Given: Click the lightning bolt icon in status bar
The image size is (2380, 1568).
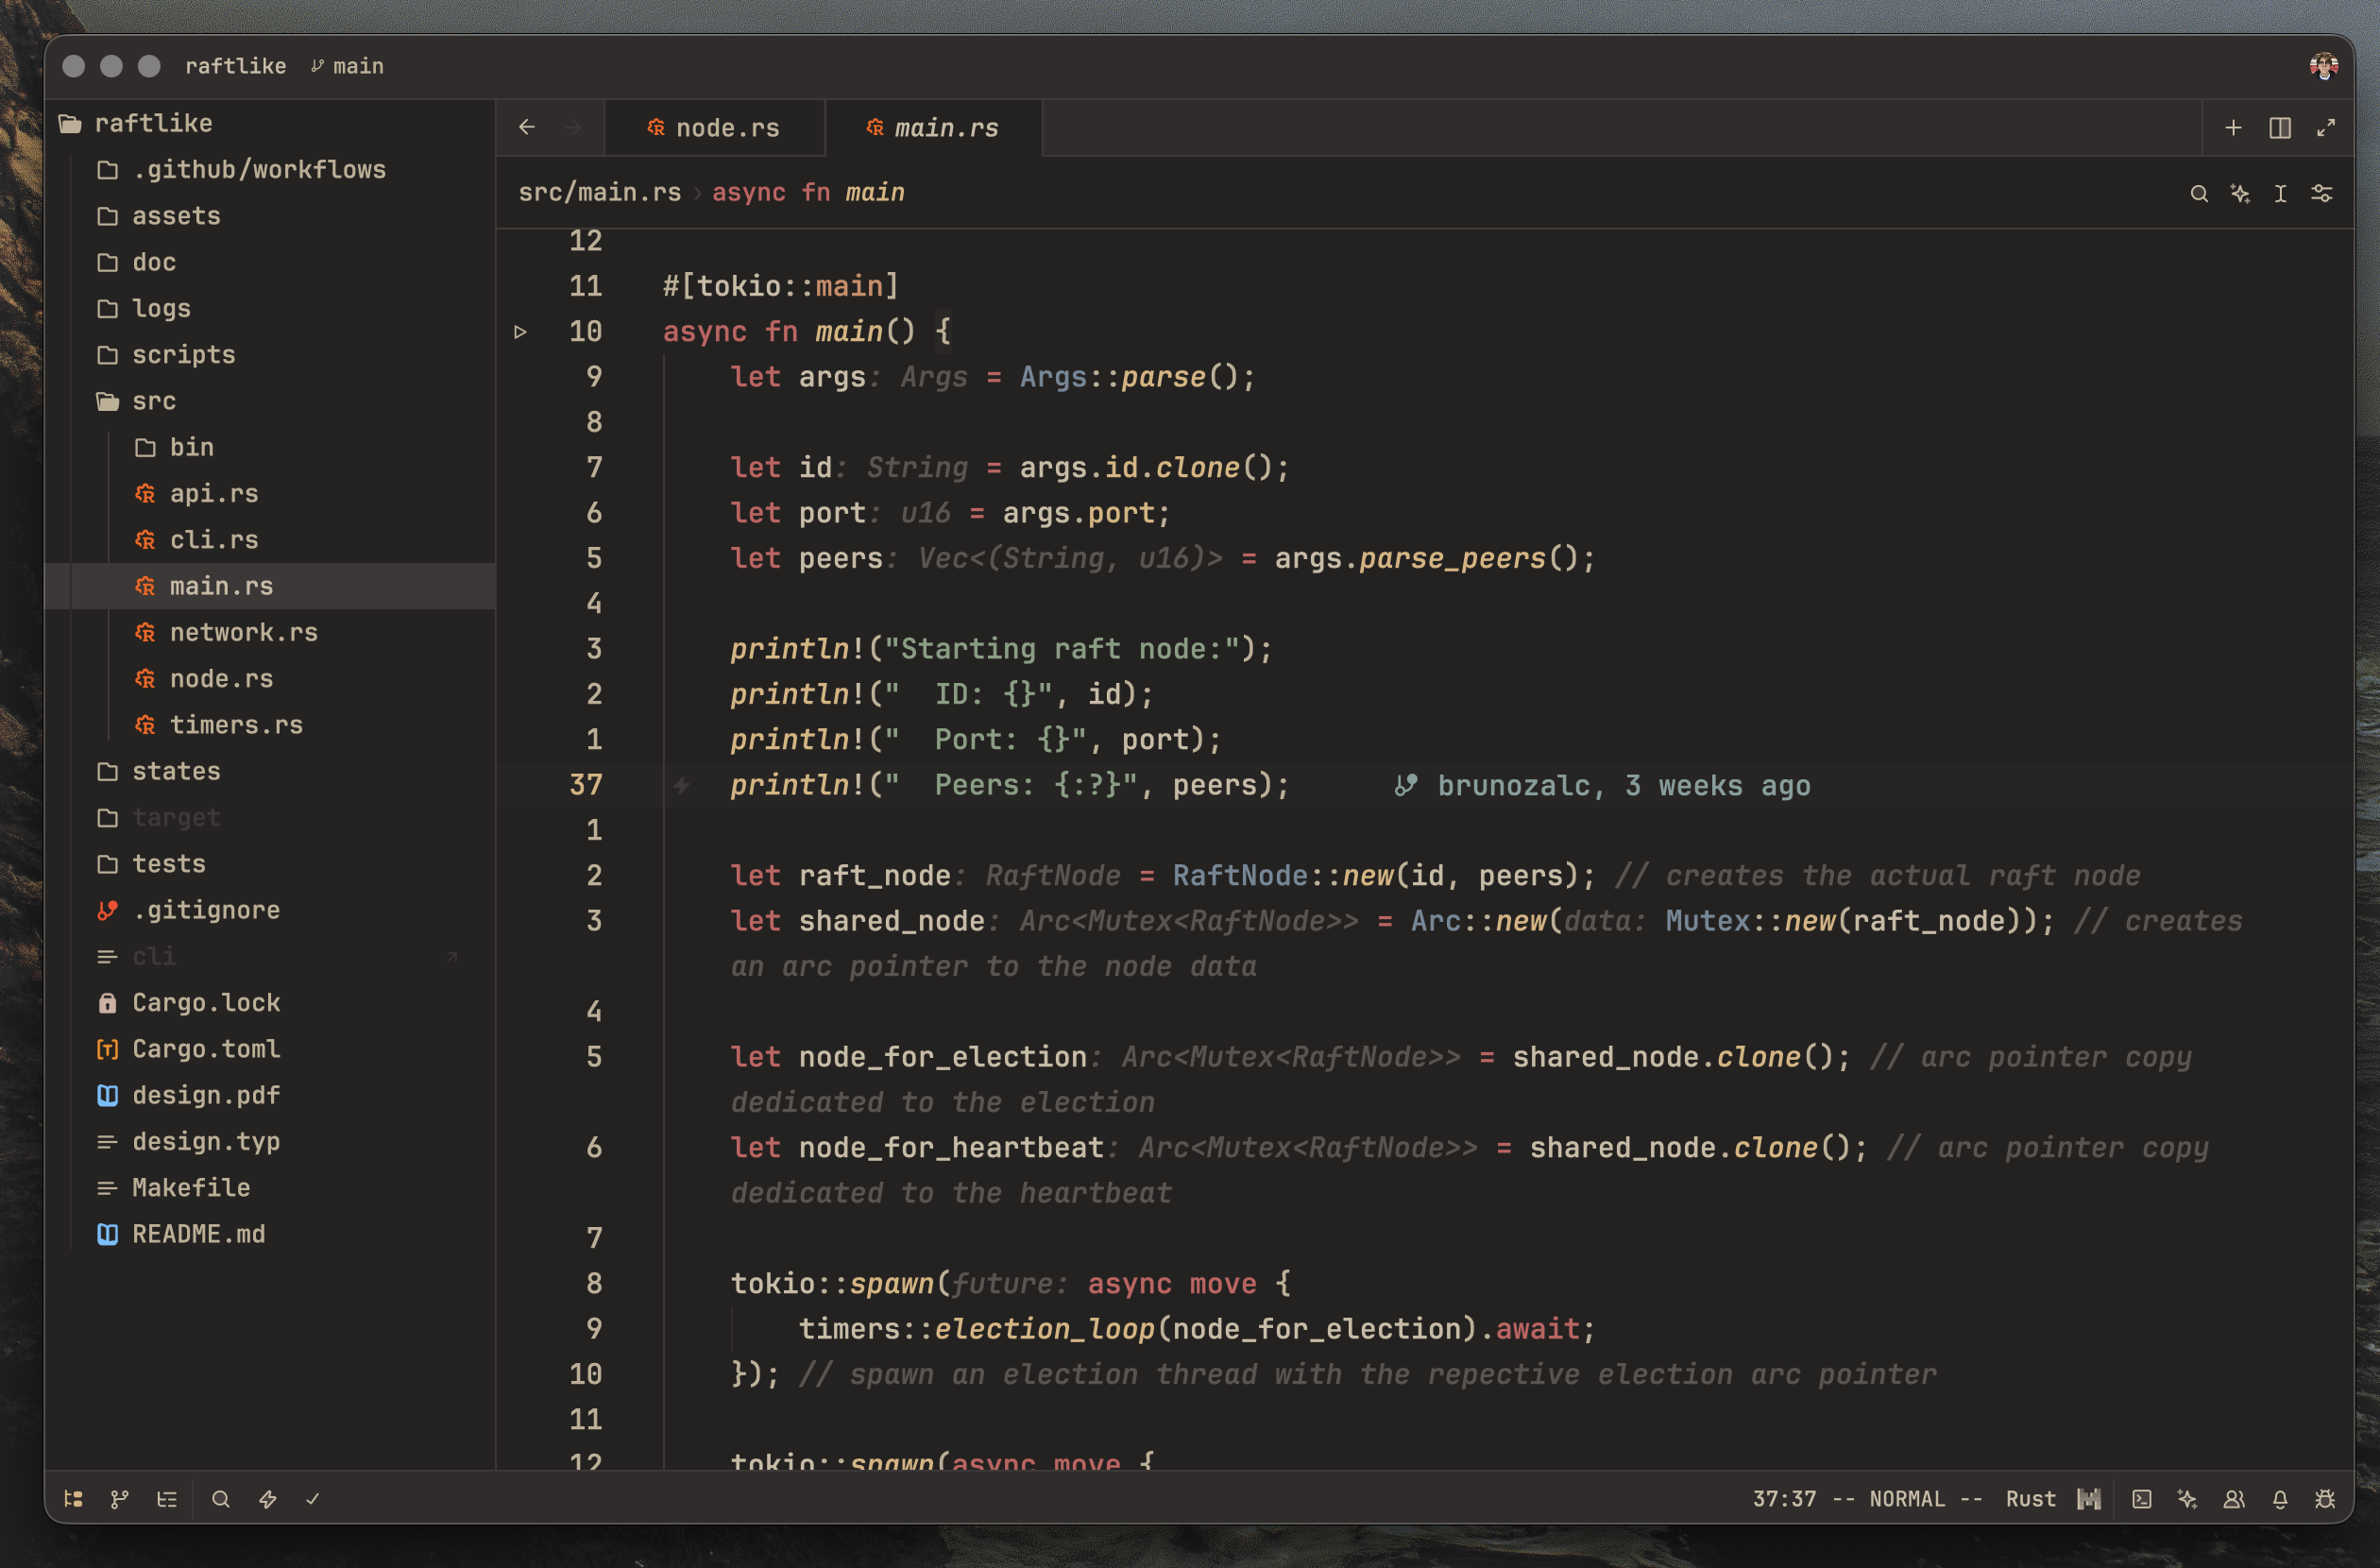Looking at the screenshot, I should coord(268,1498).
